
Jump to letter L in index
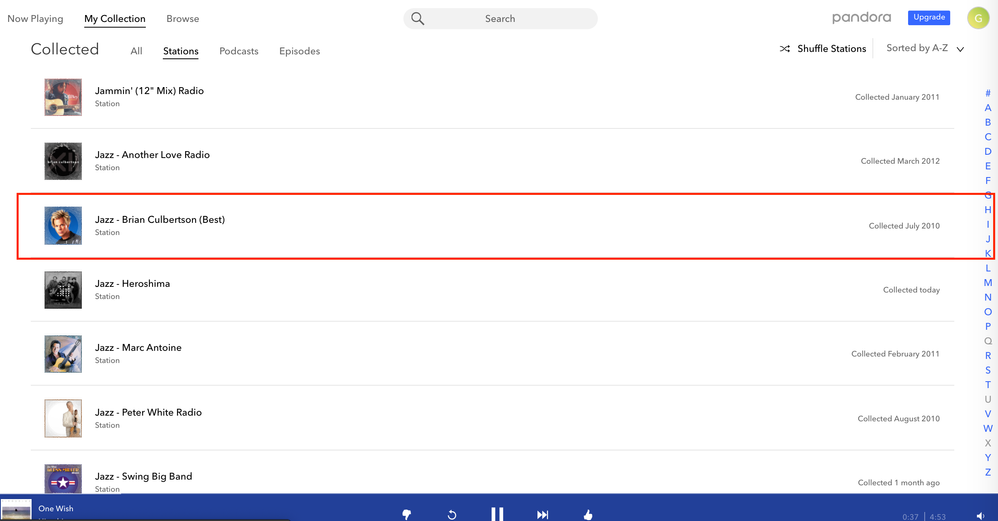(x=988, y=268)
